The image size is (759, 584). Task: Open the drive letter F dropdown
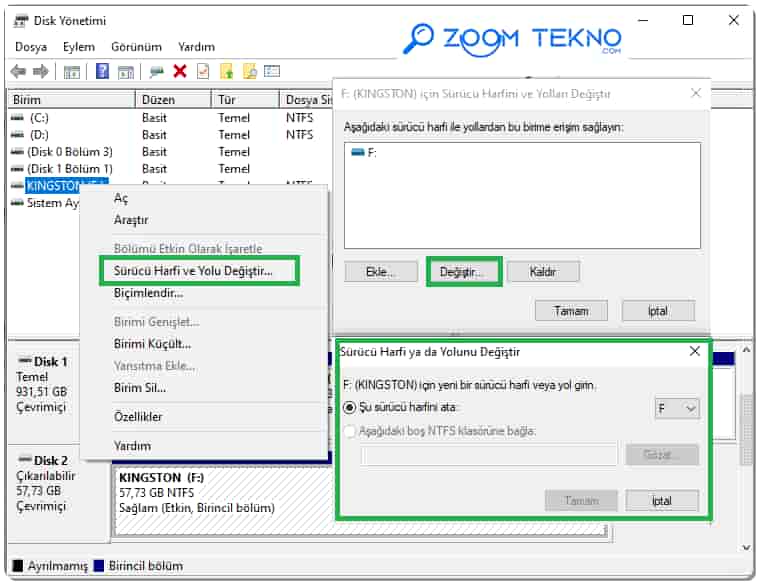tap(677, 408)
